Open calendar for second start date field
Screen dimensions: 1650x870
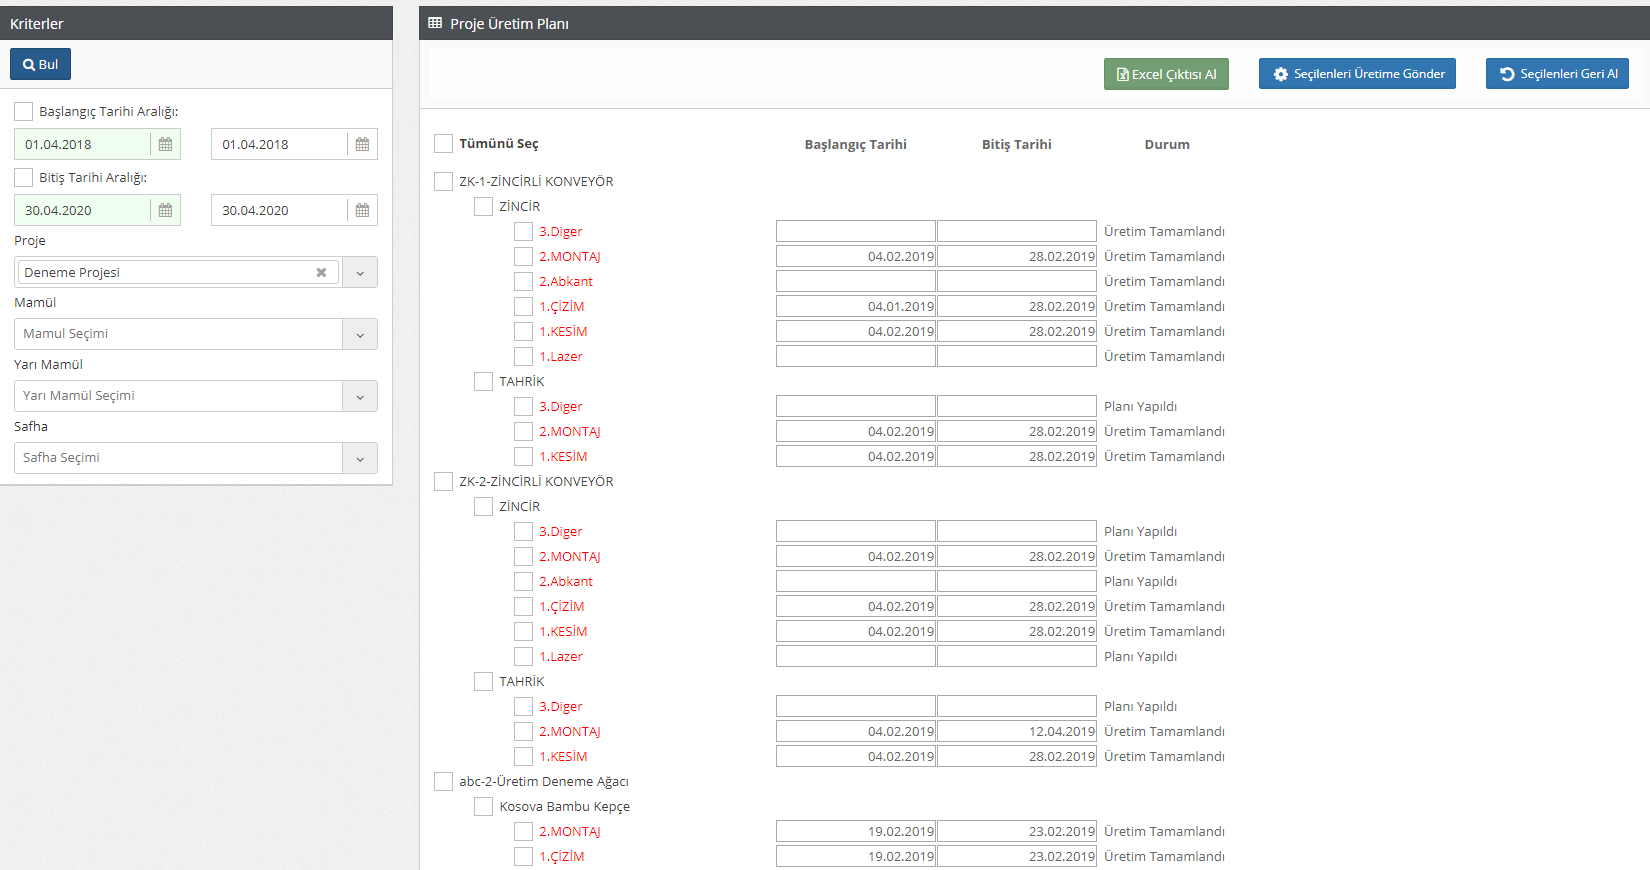(362, 144)
